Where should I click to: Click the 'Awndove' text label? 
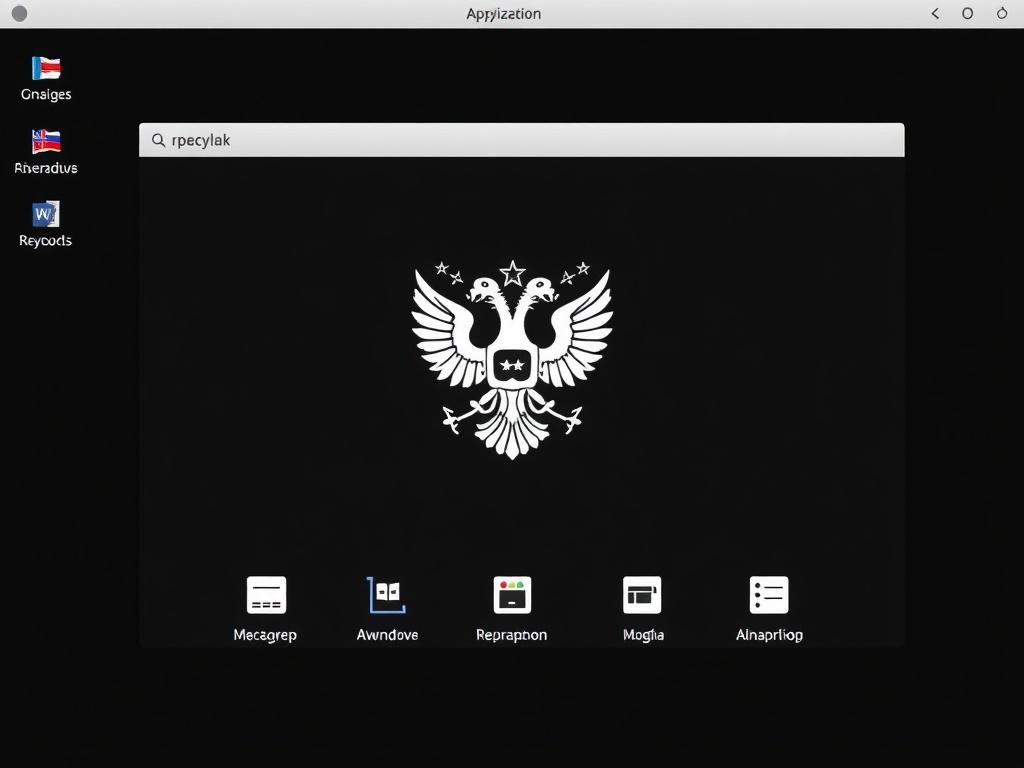[387, 635]
